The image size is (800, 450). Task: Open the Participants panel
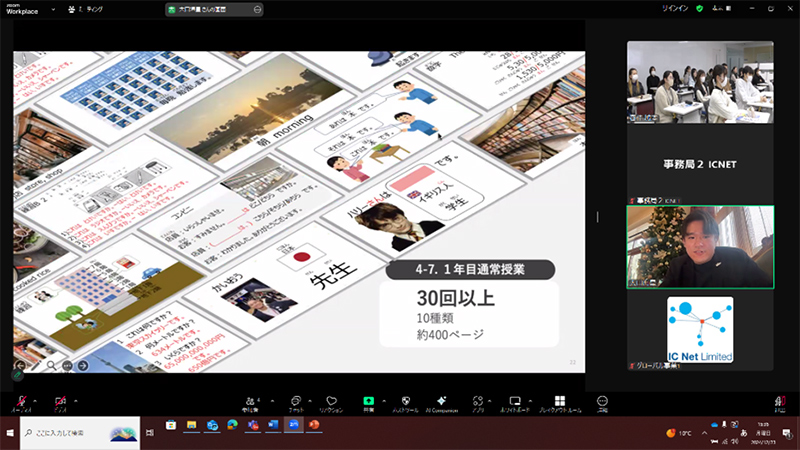(x=251, y=404)
